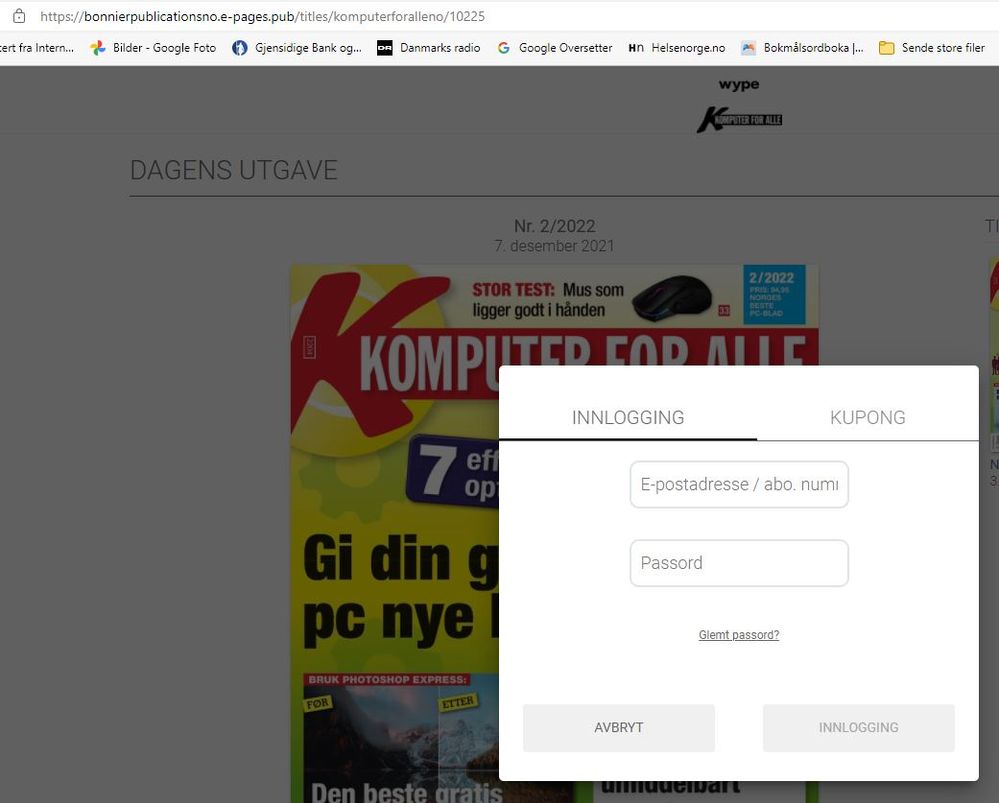
Task: Open the Sende store filer bookmark folder
Action: pos(931,47)
